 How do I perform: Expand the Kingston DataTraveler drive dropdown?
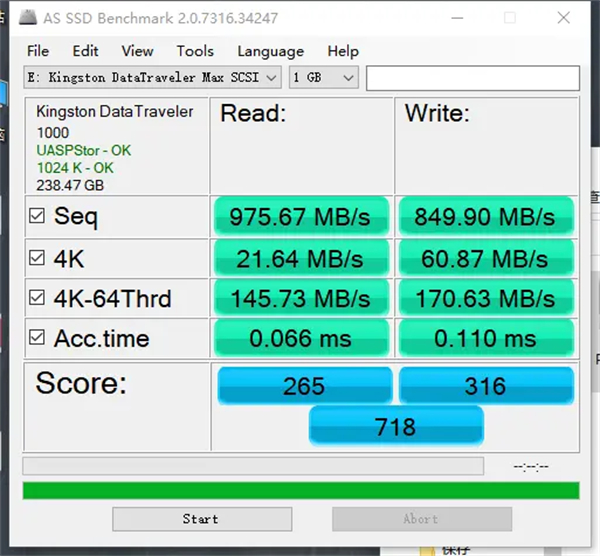click(x=152, y=78)
